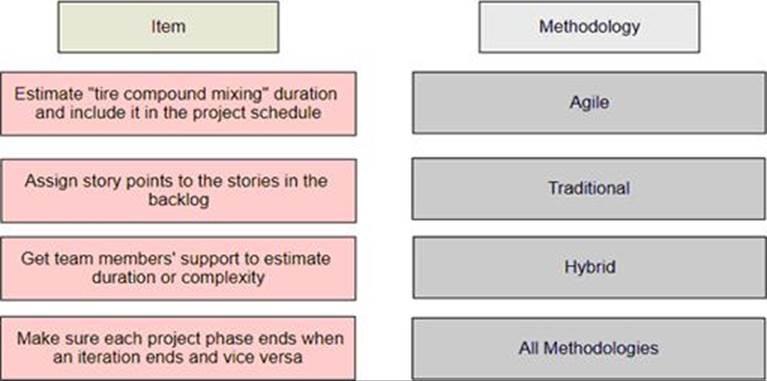This screenshot has width=767, height=381.
Task: Select the Assign story points item
Action: (x=179, y=191)
